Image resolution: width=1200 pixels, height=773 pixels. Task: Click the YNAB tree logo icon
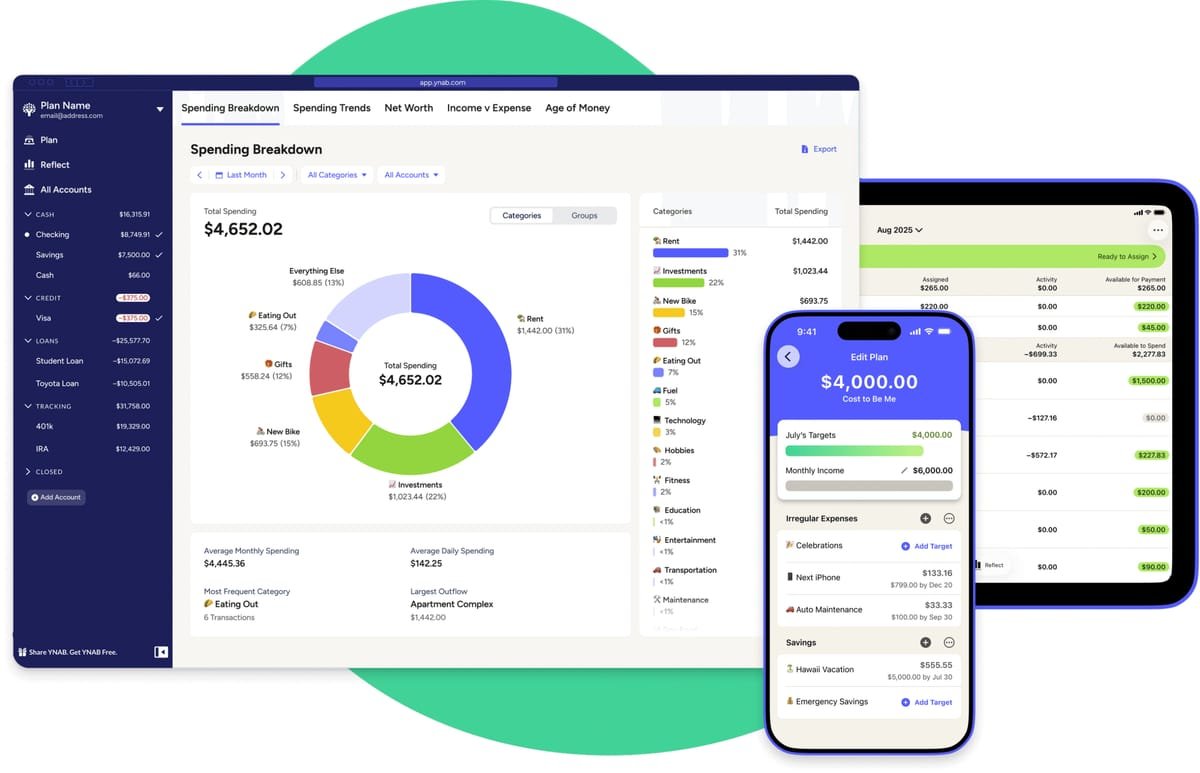30,109
